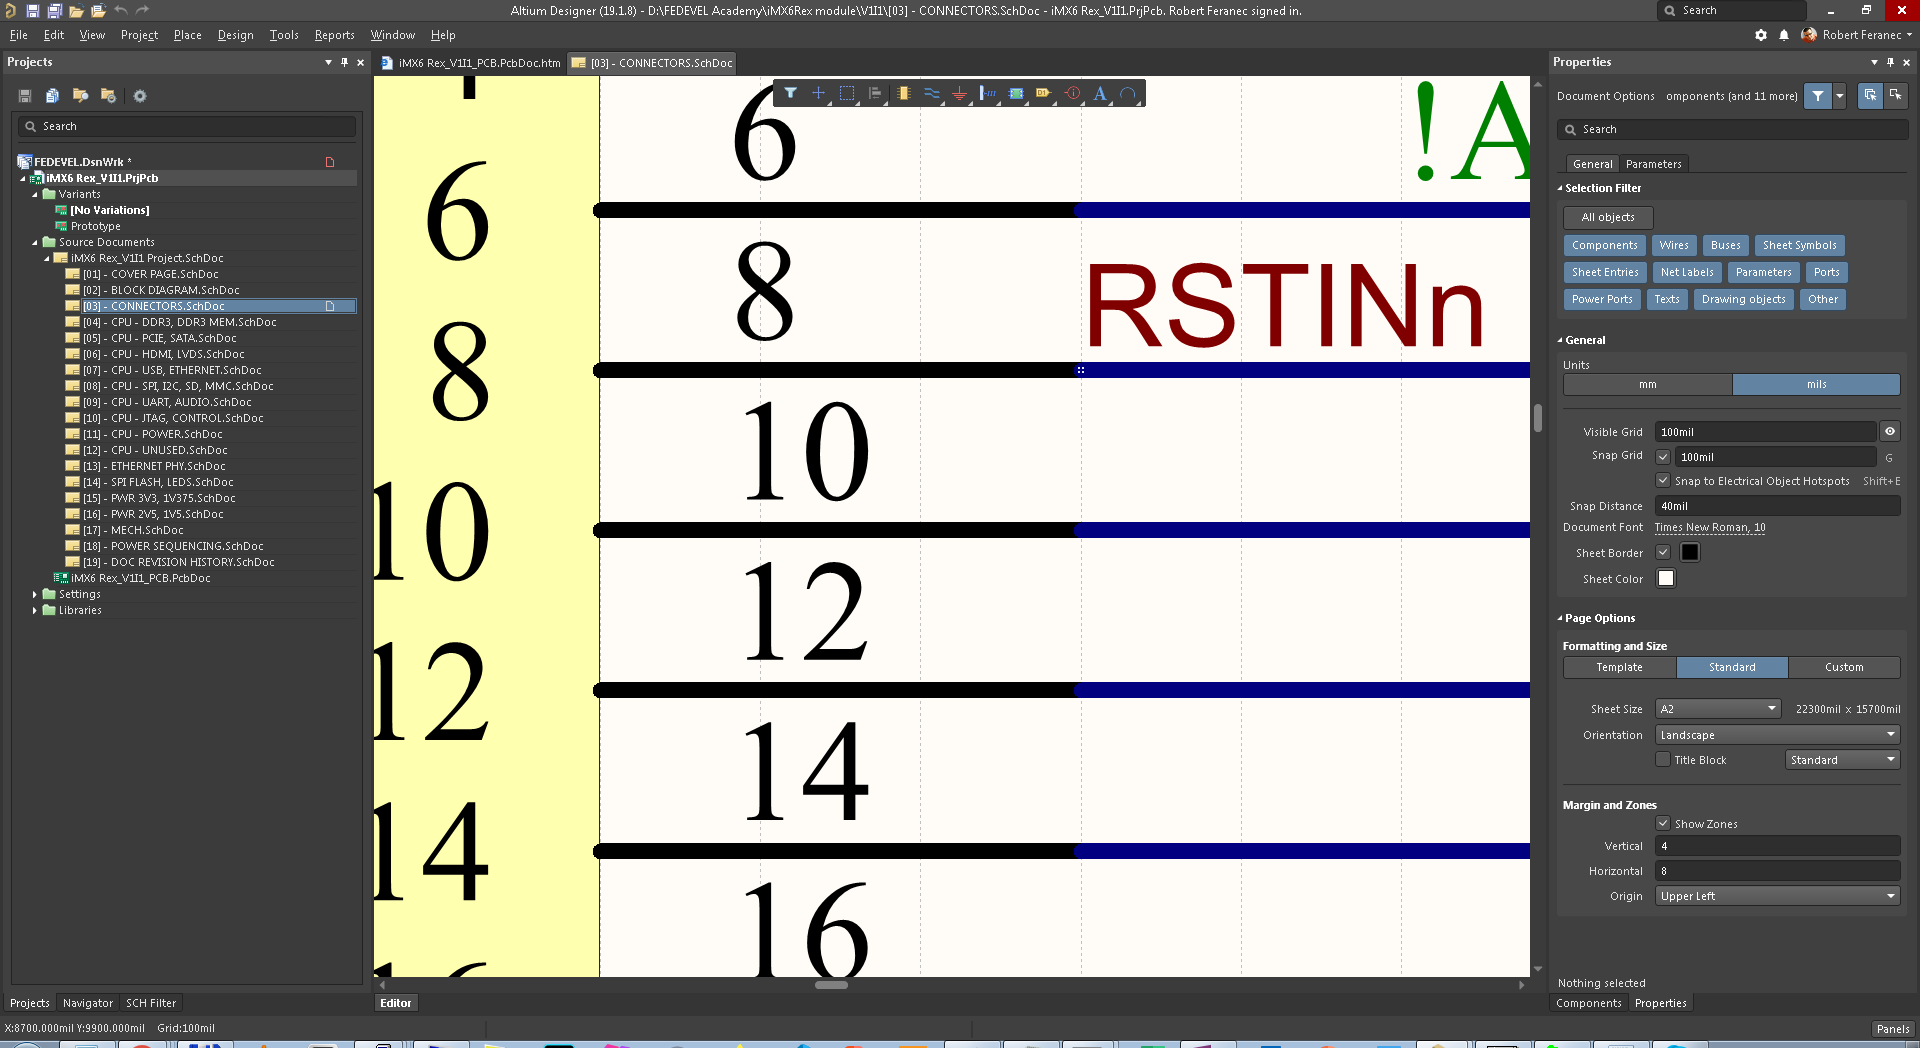
Task: Click the GND power port icon
Action: 959,93
